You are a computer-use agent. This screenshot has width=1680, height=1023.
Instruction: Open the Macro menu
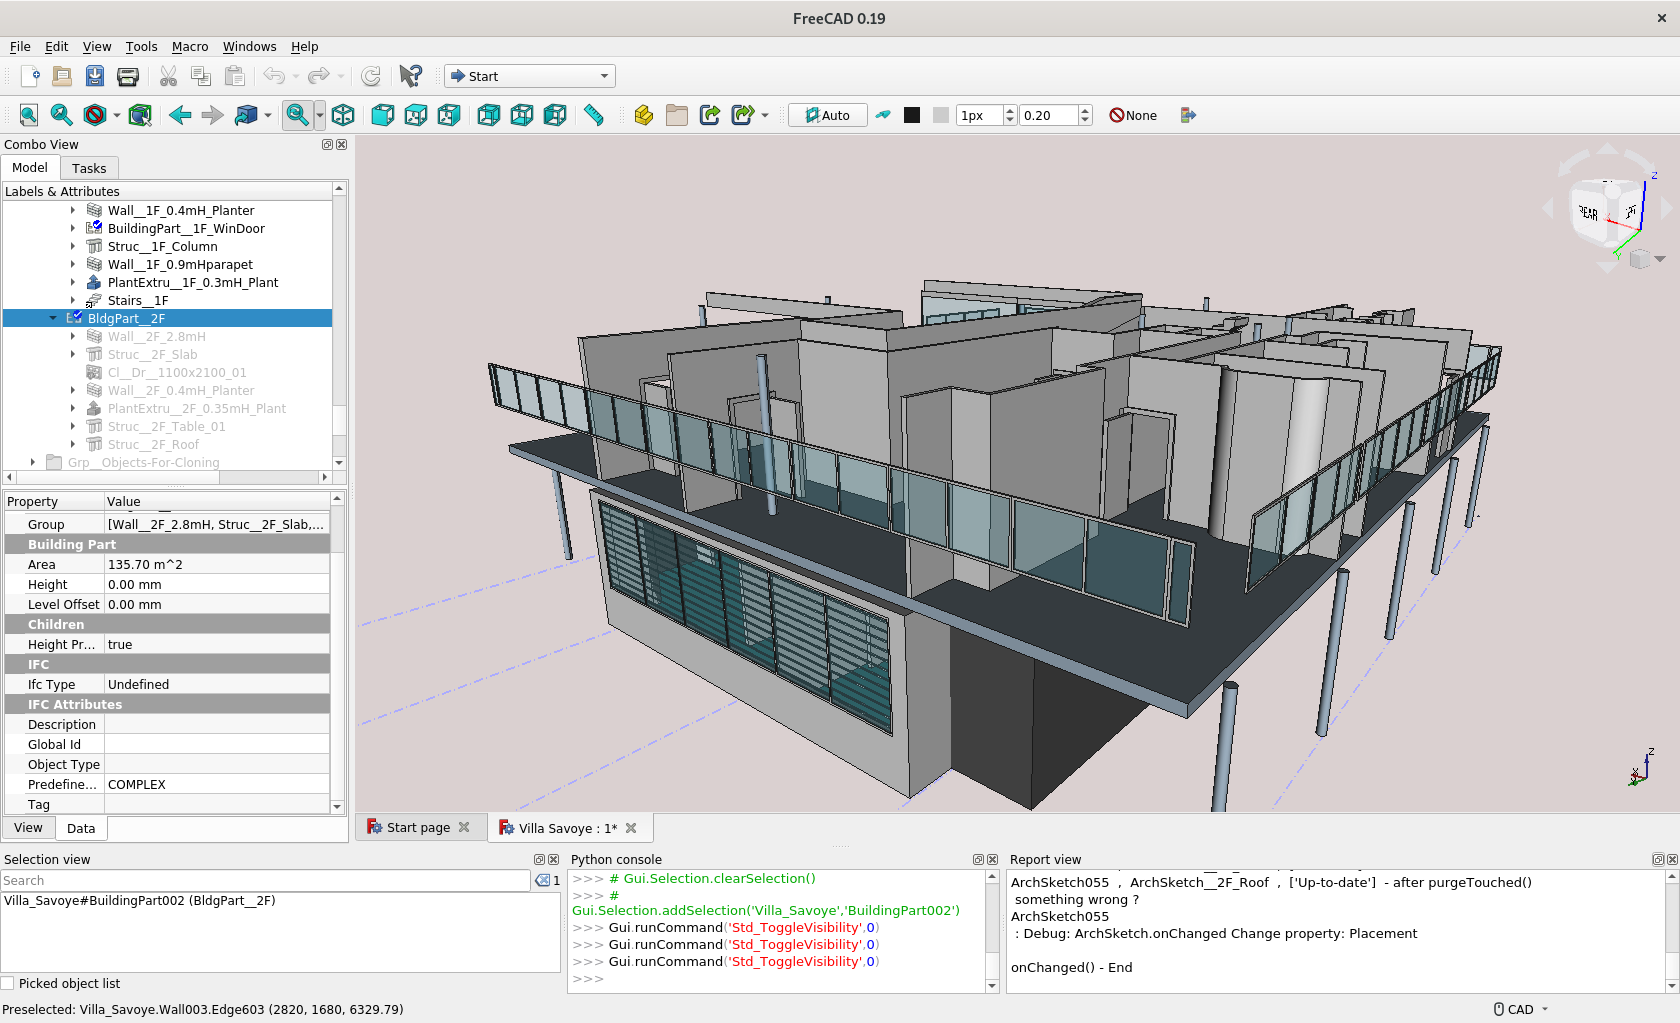[190, 46]
